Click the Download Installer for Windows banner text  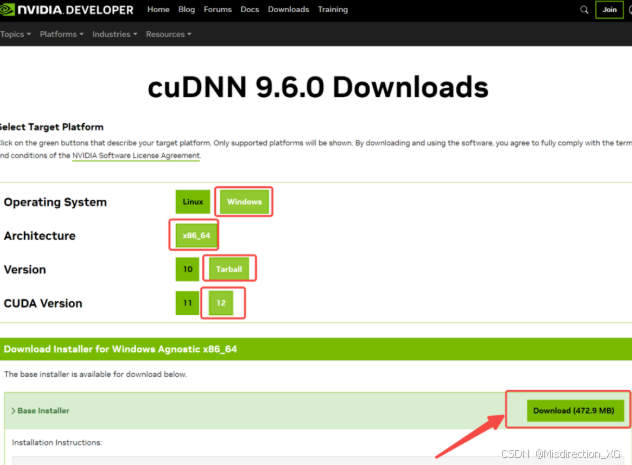[x=120, y=349]
